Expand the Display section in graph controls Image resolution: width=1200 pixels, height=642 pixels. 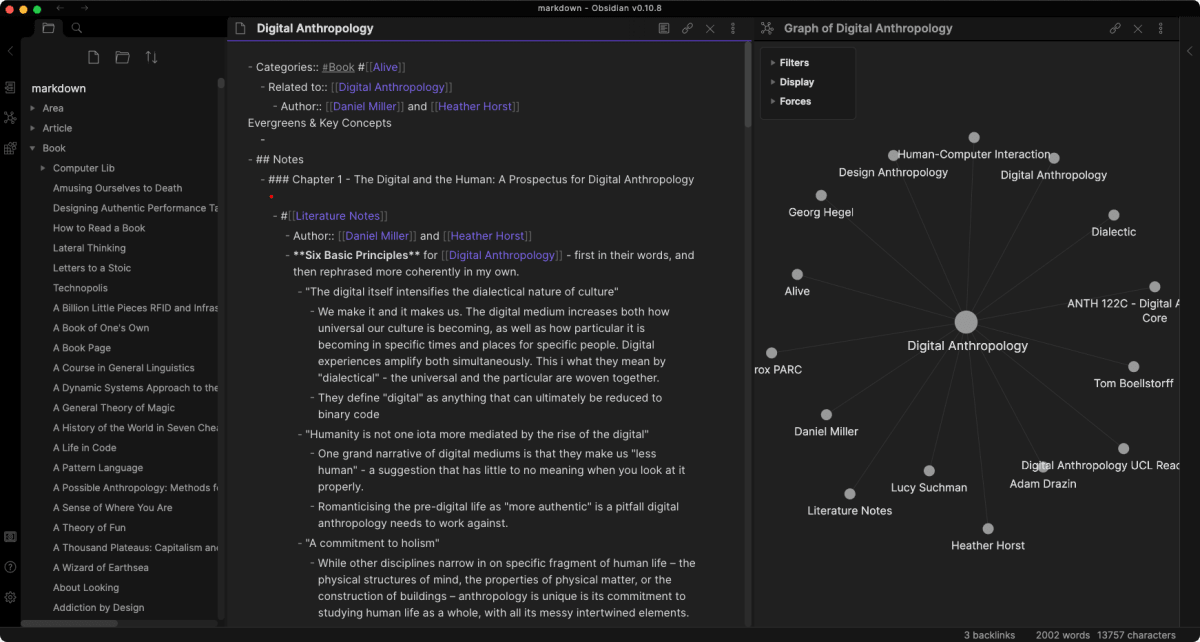[x=792, y=82]
